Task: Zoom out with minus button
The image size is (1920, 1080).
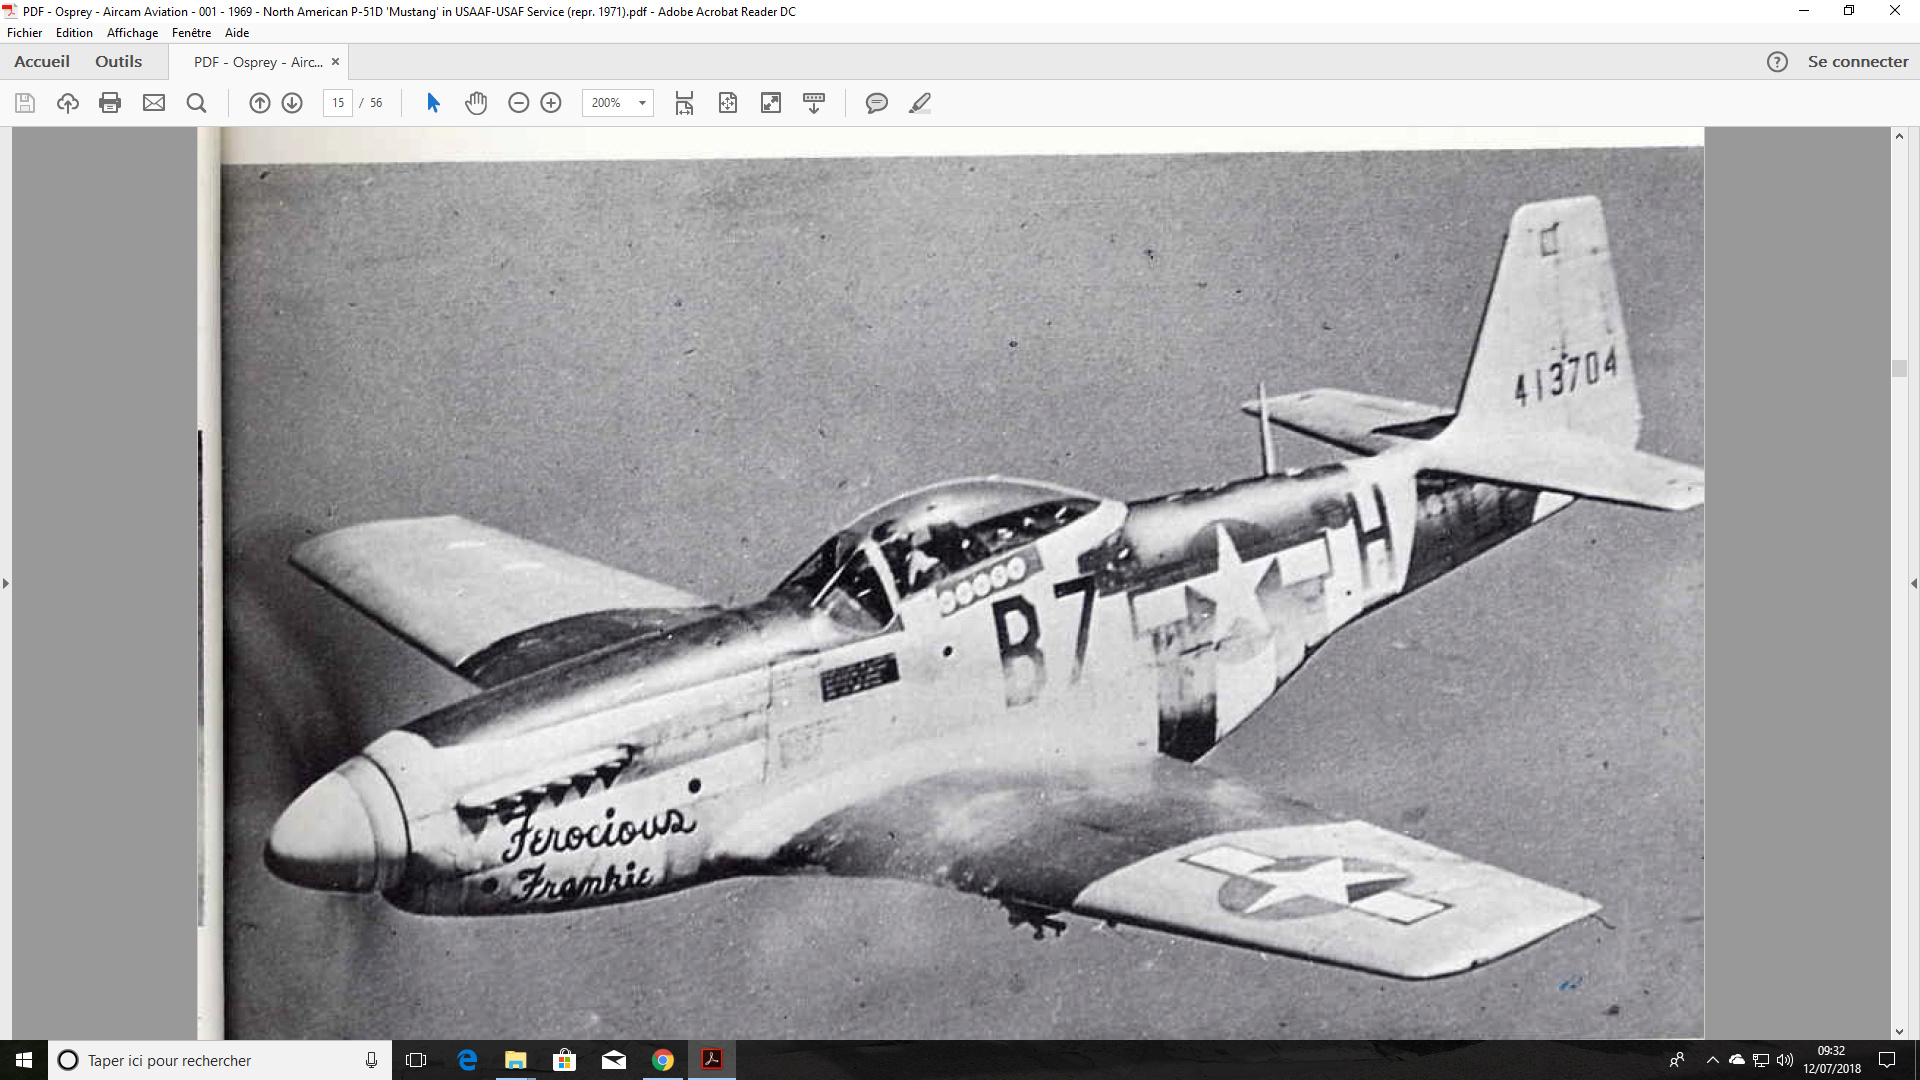Action: (x=518, y=103)
